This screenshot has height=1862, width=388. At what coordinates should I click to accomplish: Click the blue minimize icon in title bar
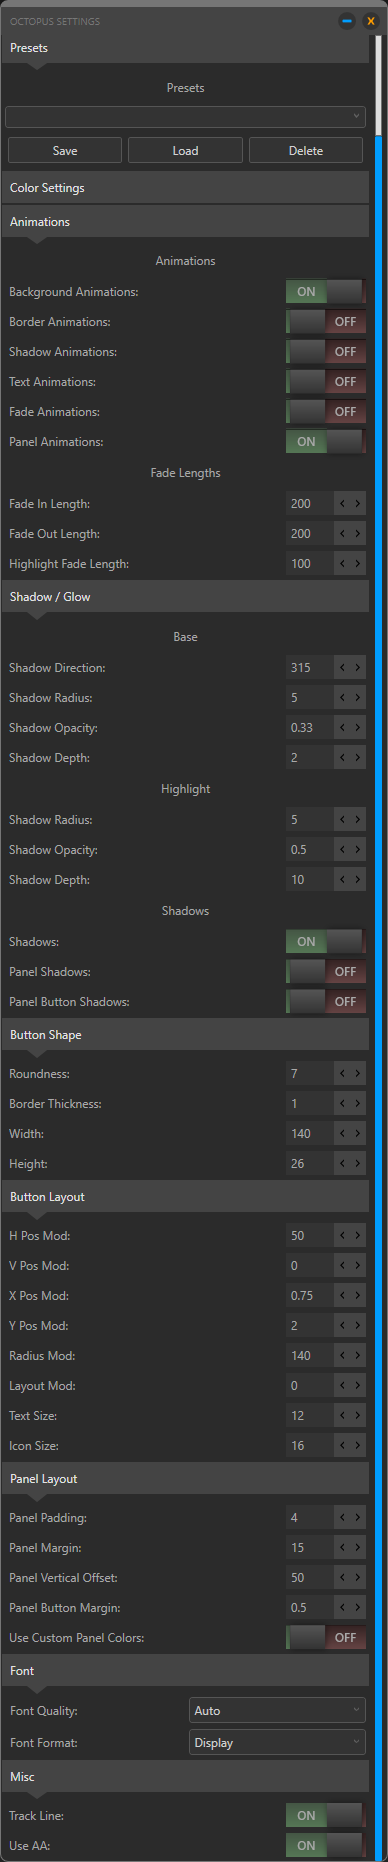(x=347, y=20)
